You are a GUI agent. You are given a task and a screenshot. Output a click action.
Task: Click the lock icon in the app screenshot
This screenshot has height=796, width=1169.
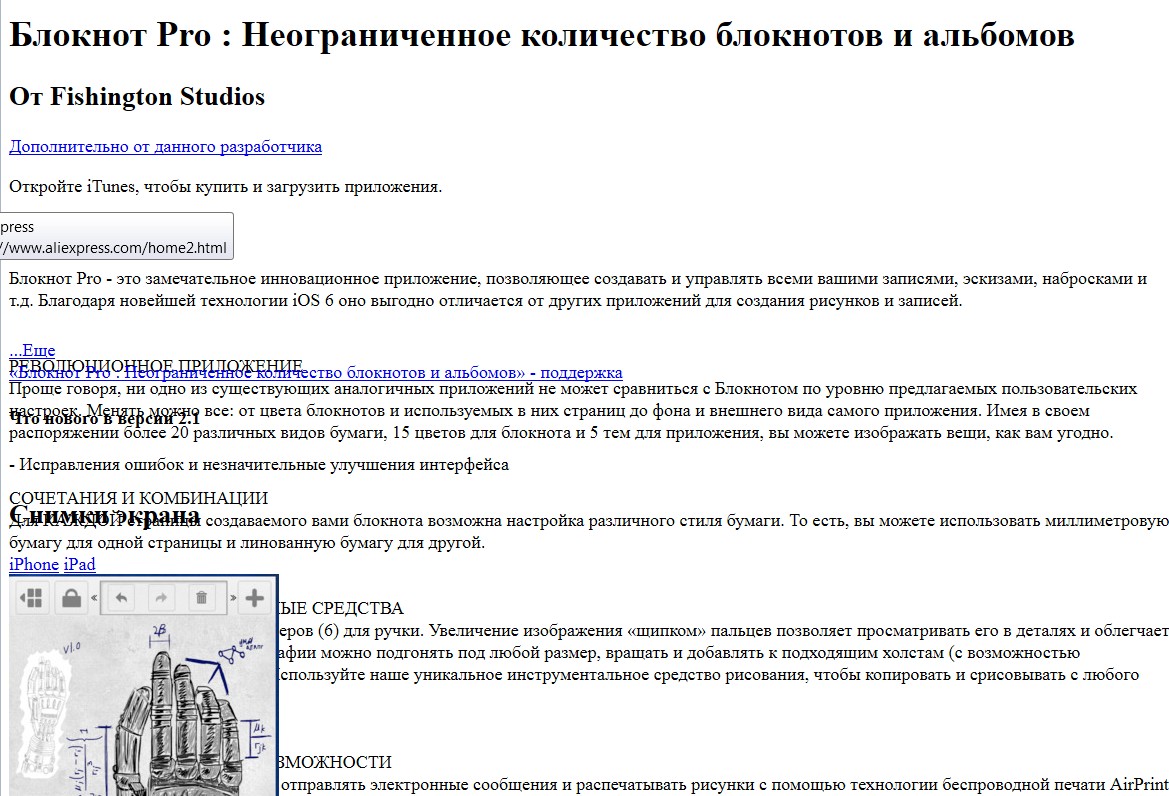pyautogui.click(x=72, y=598)
